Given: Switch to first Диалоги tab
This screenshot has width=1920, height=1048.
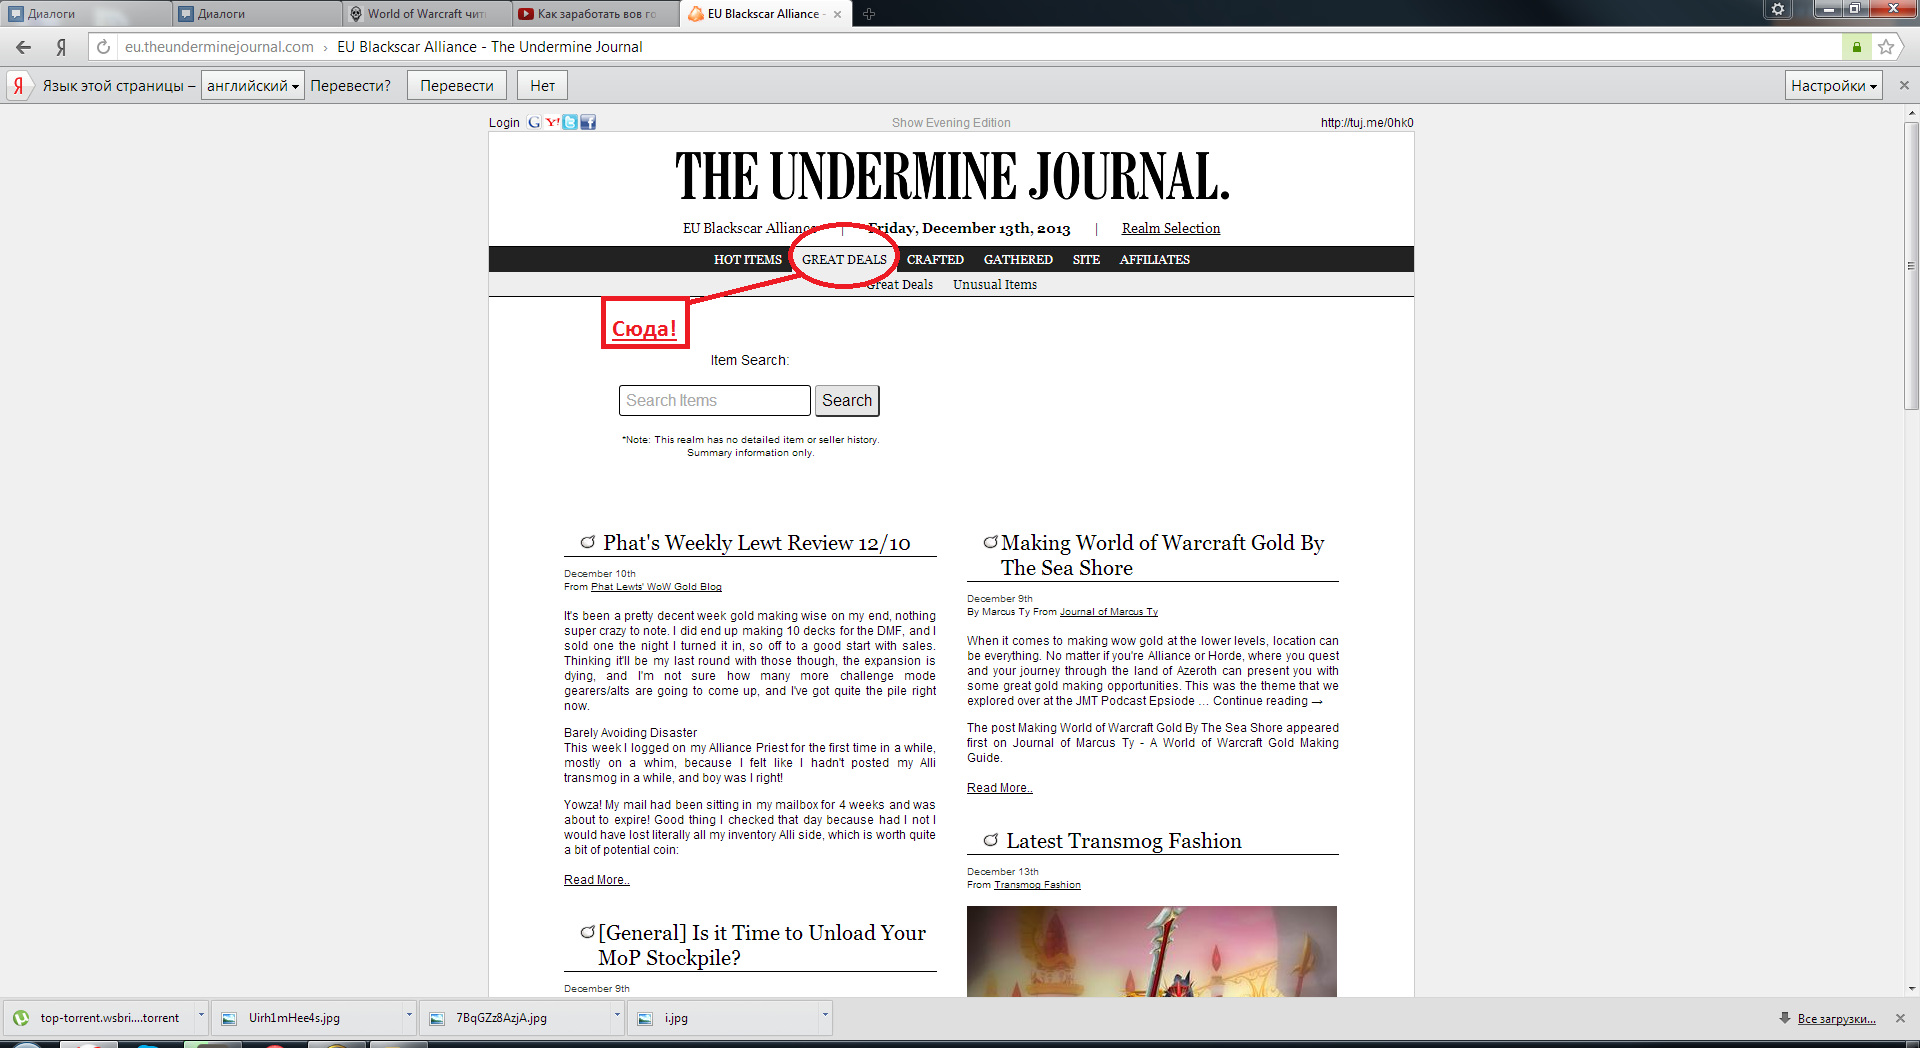Looking at the screenshot, I should [x=85, y=14].
